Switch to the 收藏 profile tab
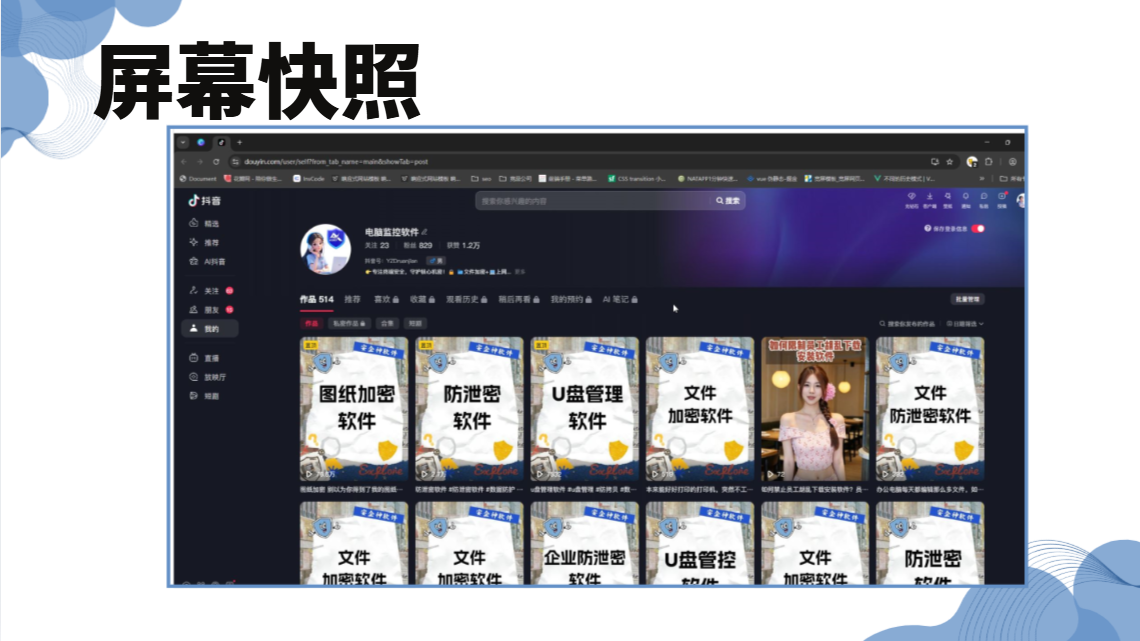The width and height of the screenshot is (1140, 641). [422, 299]
